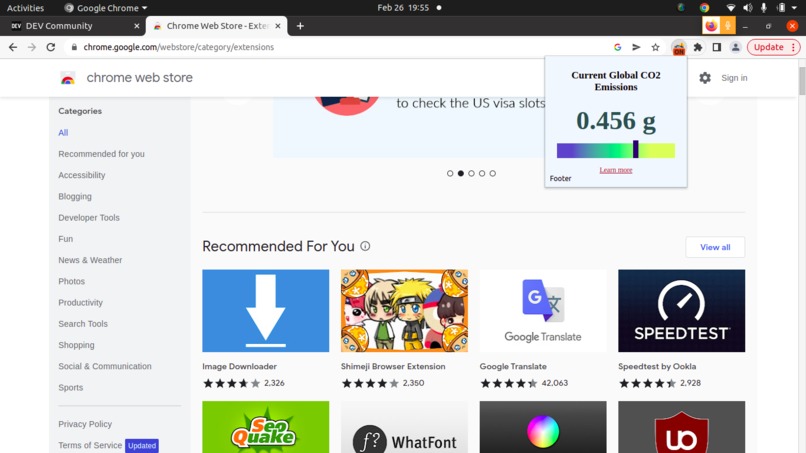Image resolution: width=806 pixels, height=453 pixels.
Task: Open the Social & Communication category
Action: [x=105, y=366]
